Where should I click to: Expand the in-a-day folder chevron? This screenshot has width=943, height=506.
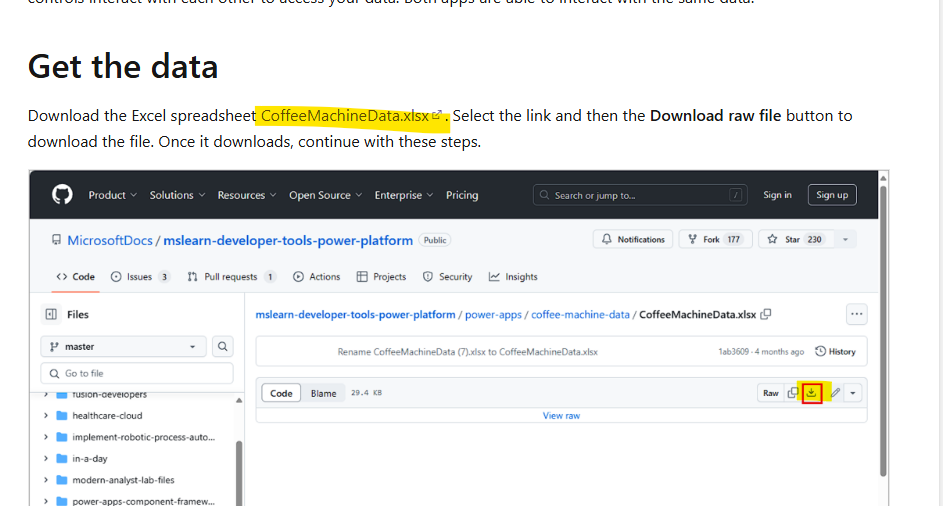[x=46, y=458]
